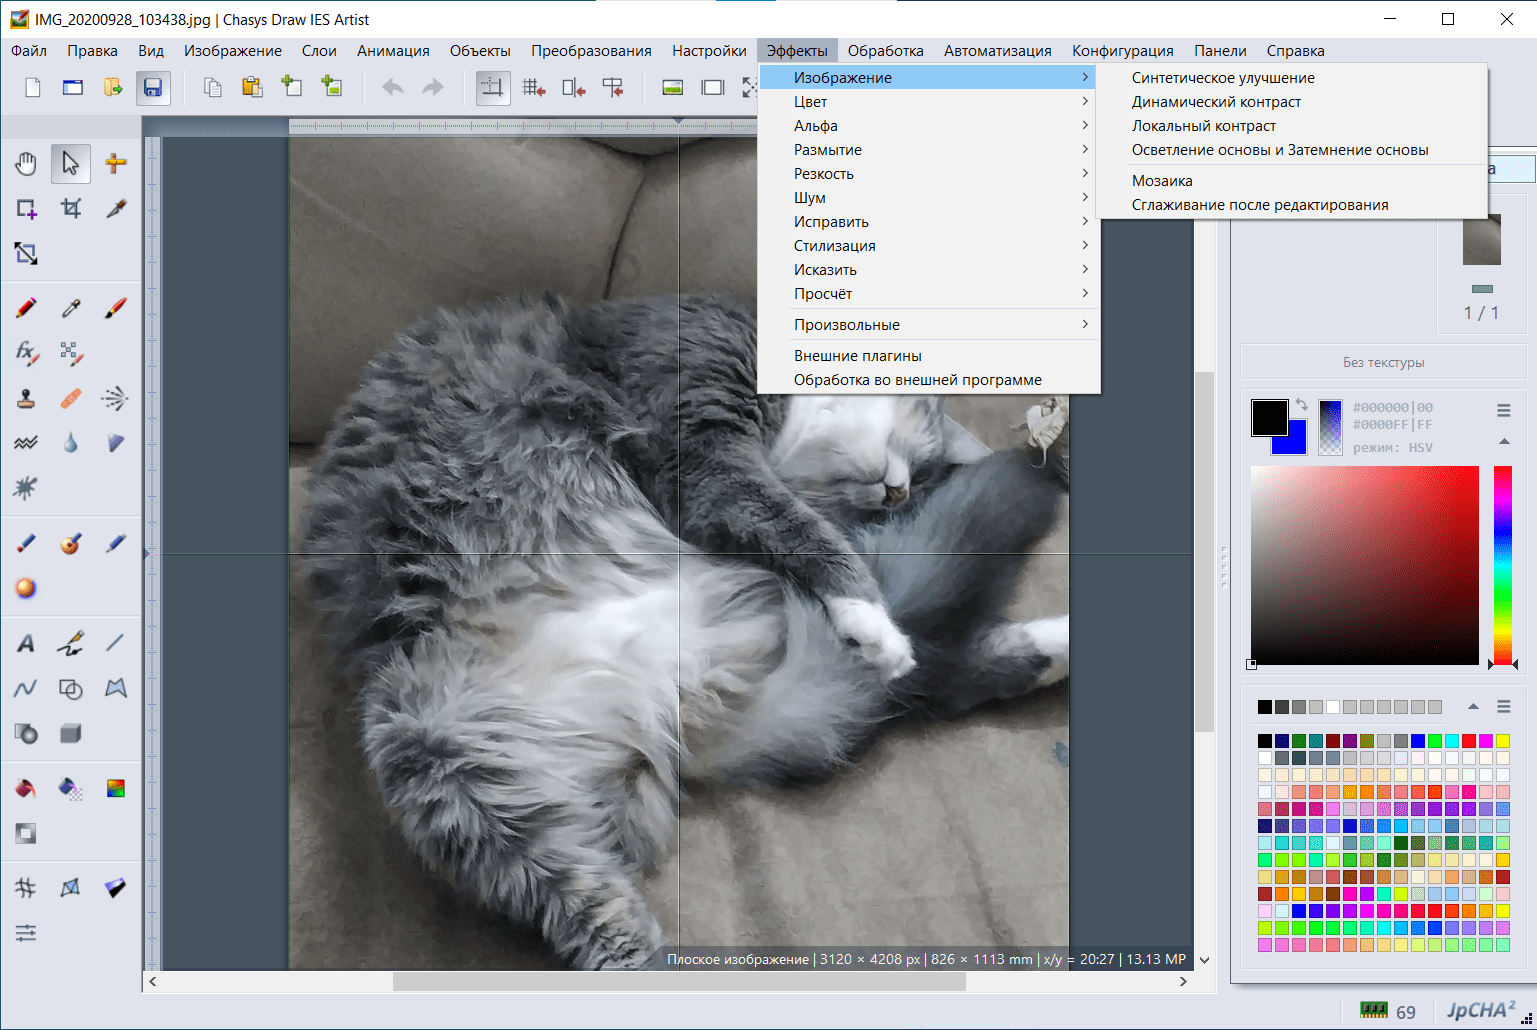Select the Hand pan tool

coord(26,163)
